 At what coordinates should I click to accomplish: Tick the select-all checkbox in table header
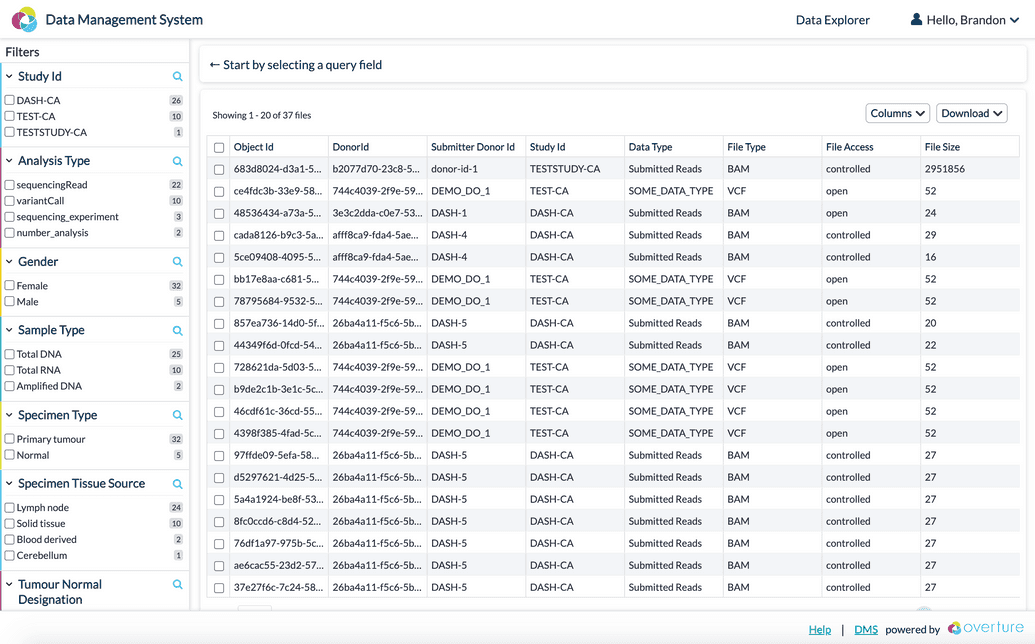(x=219, y=148)
